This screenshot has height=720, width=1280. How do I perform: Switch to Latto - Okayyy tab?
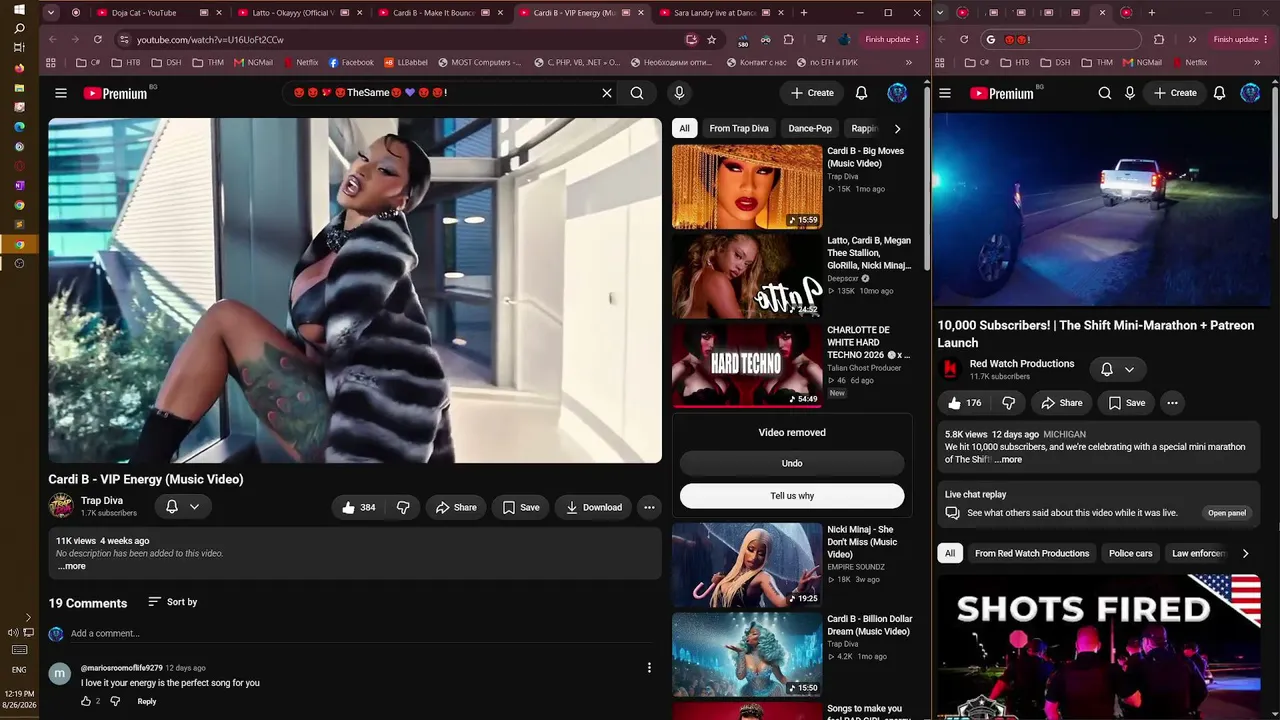[292, 13]
